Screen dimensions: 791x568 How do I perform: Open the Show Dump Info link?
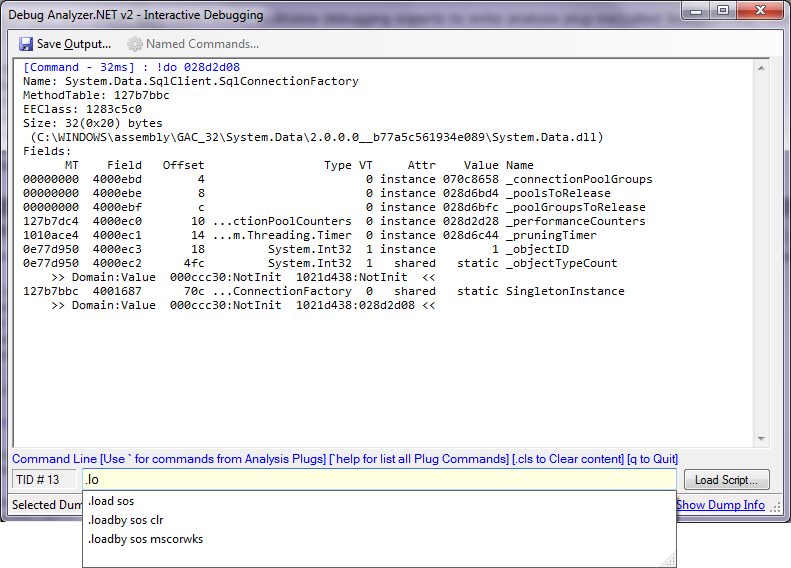(x=720, y=505)
